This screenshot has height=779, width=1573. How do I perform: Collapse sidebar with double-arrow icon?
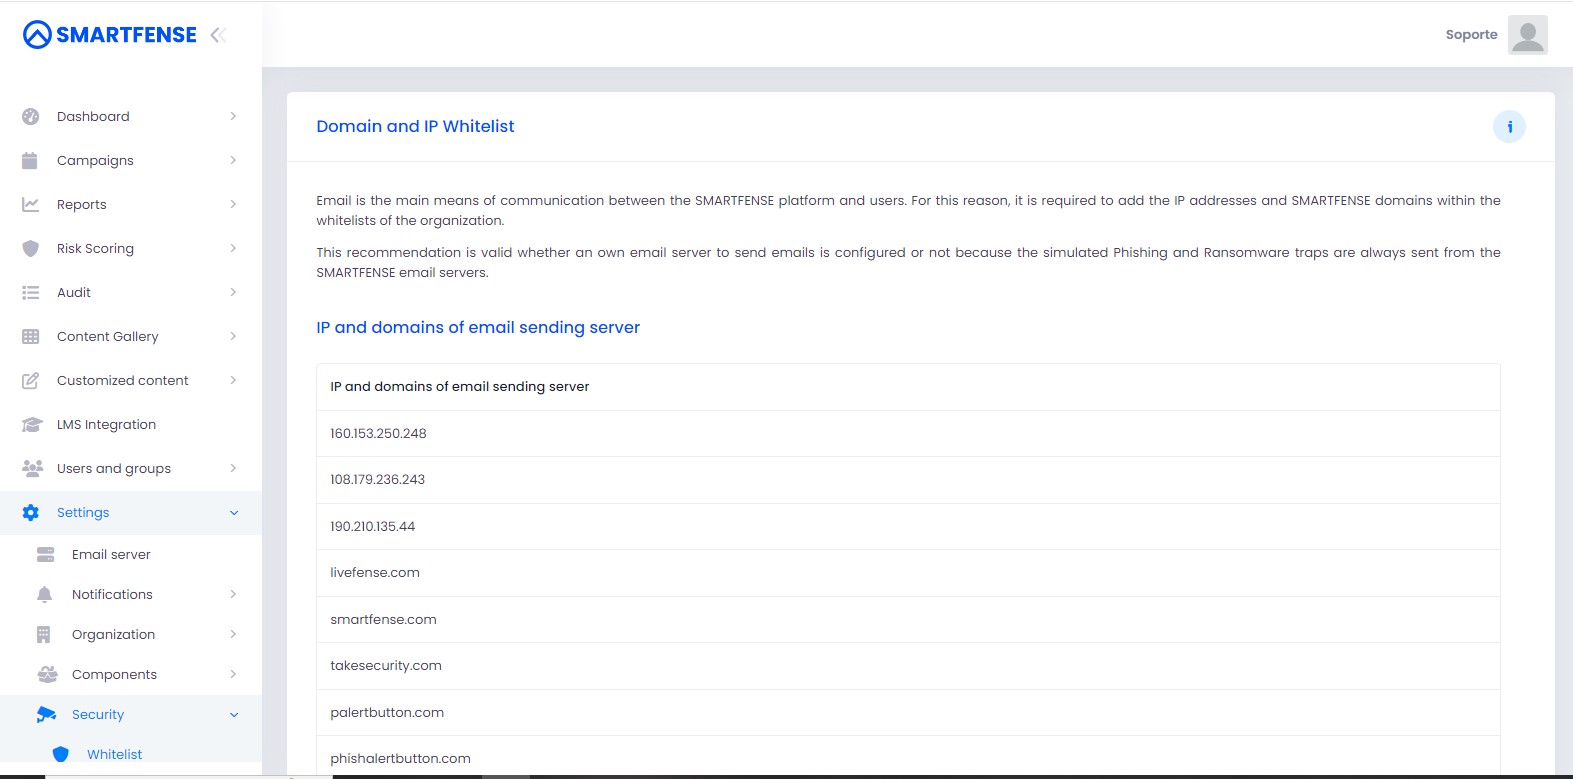pyautogui.click(x=218, y=35)
